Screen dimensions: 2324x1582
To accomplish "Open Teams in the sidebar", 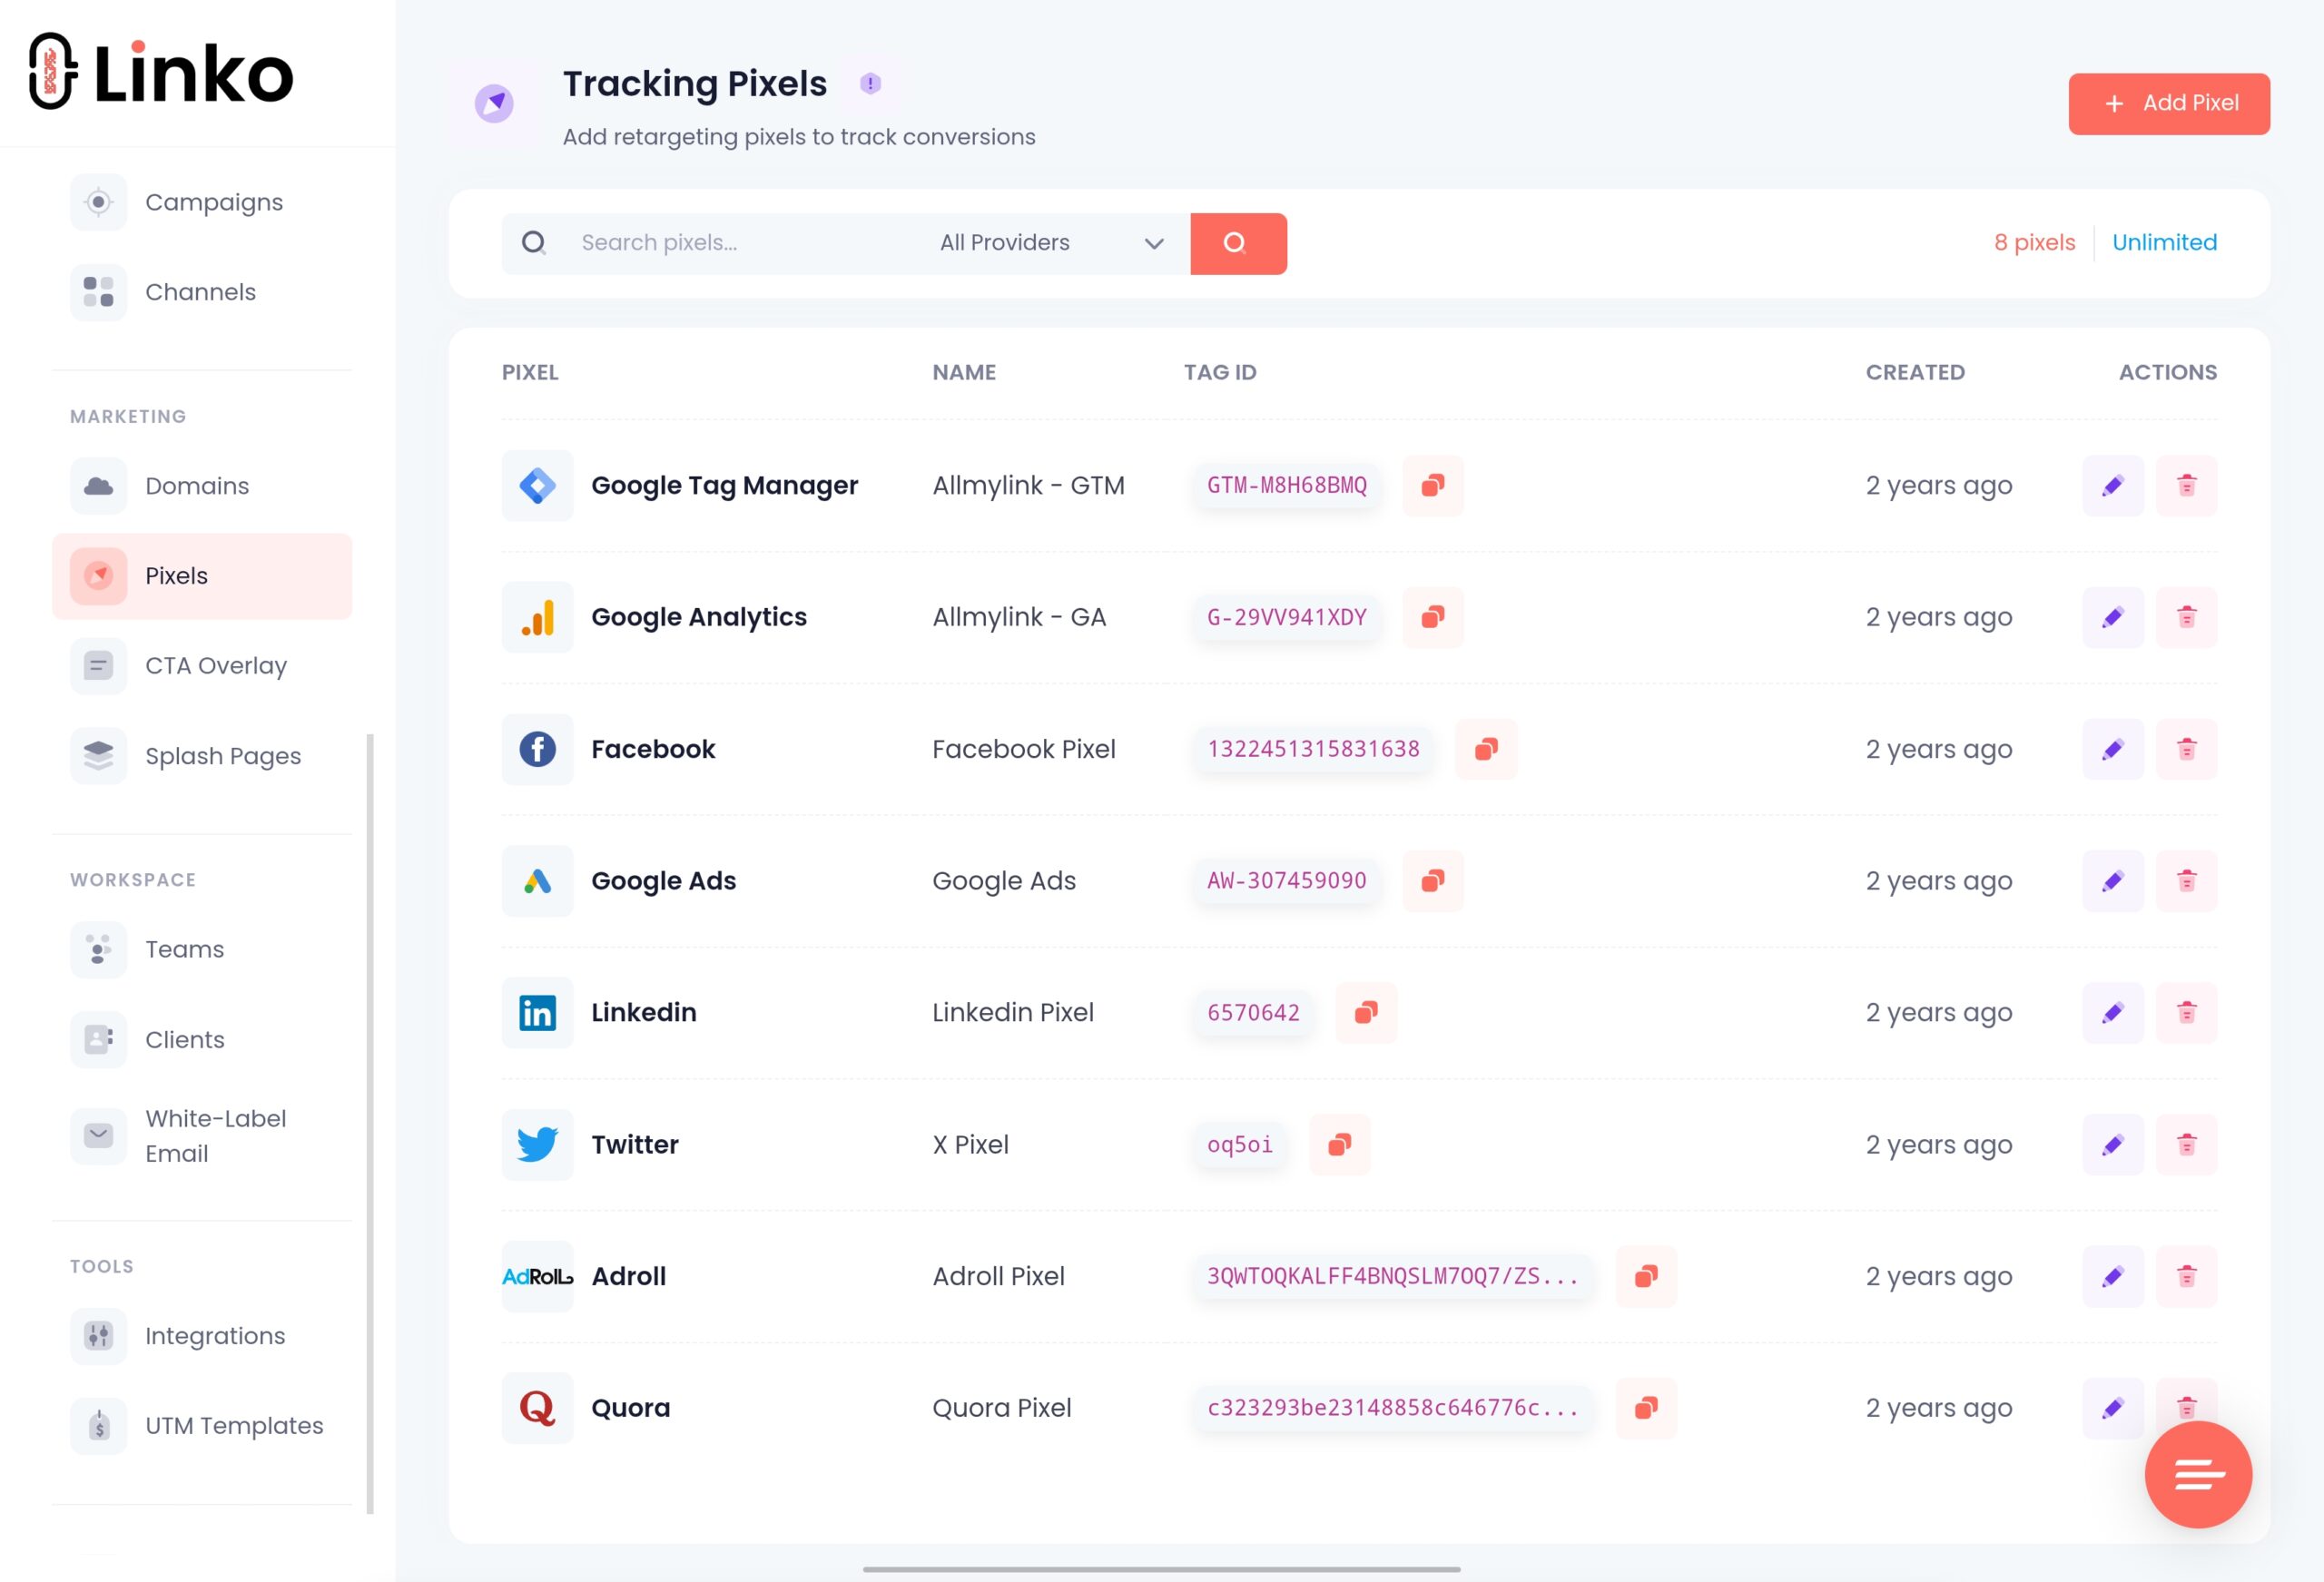I will (202, 949).
